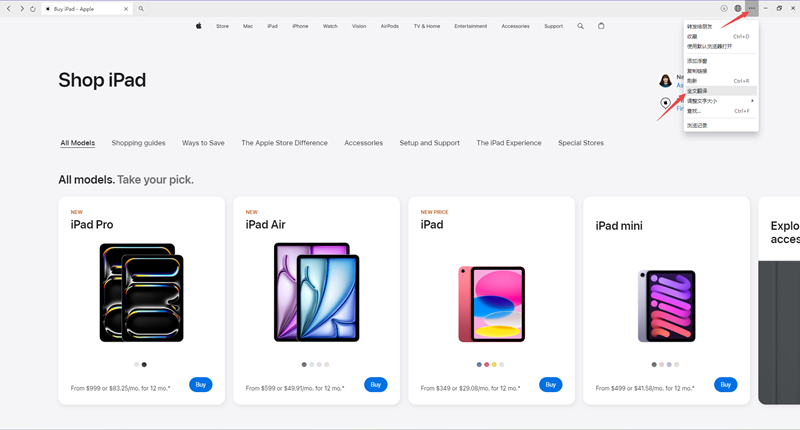Open the shopping bag icon

tap(601, 26)
